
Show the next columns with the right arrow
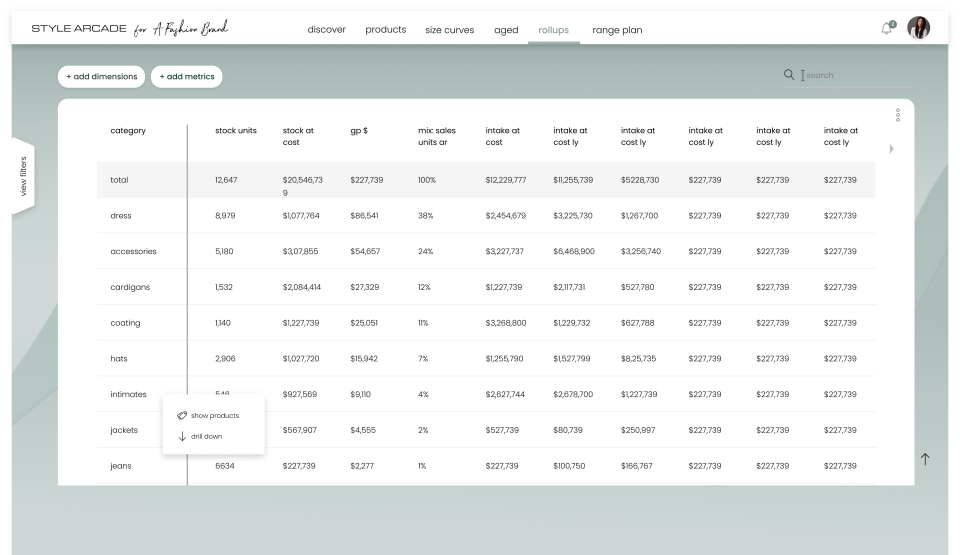click(891, 149)
